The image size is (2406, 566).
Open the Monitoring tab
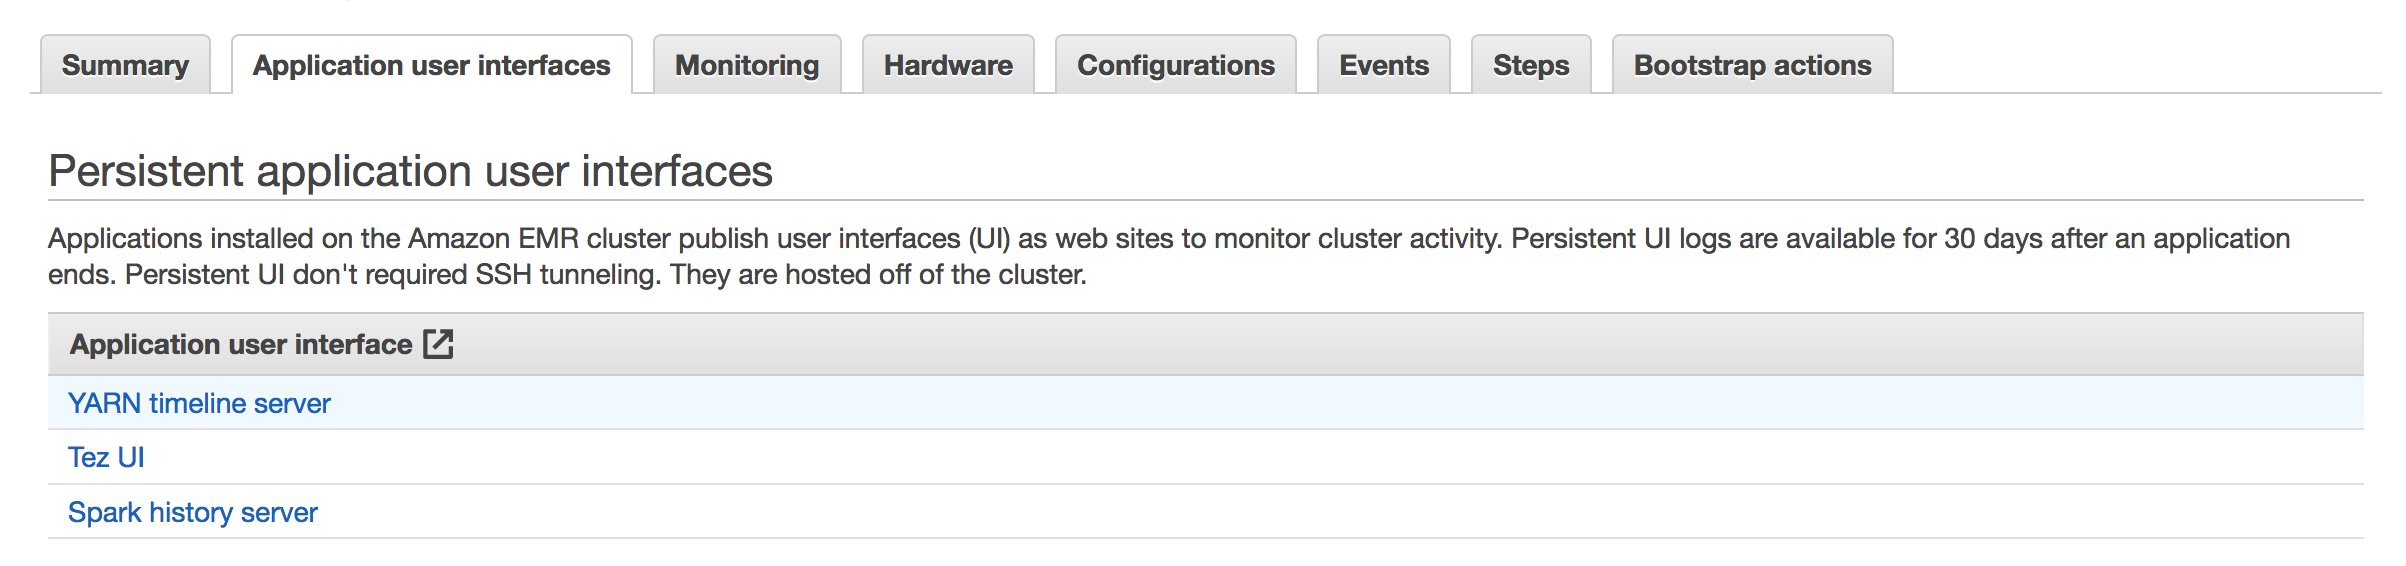pyautogui.click(x=747, y=65)
